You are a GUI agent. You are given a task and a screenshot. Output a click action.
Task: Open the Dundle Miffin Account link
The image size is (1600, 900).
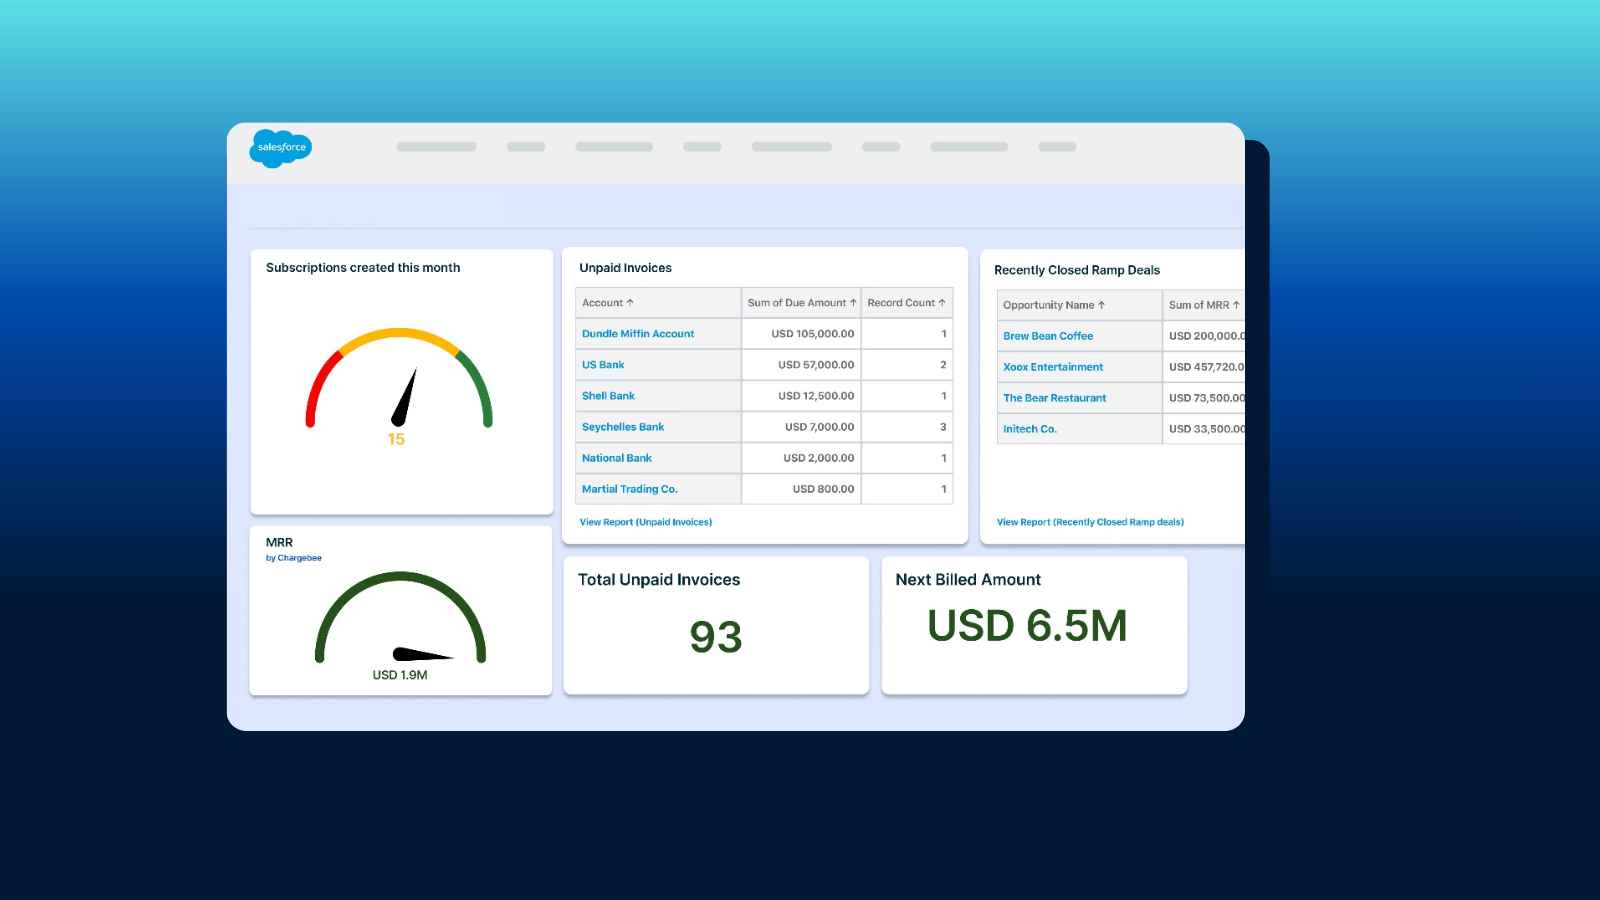pyautogui.click(x=638, y=334)
